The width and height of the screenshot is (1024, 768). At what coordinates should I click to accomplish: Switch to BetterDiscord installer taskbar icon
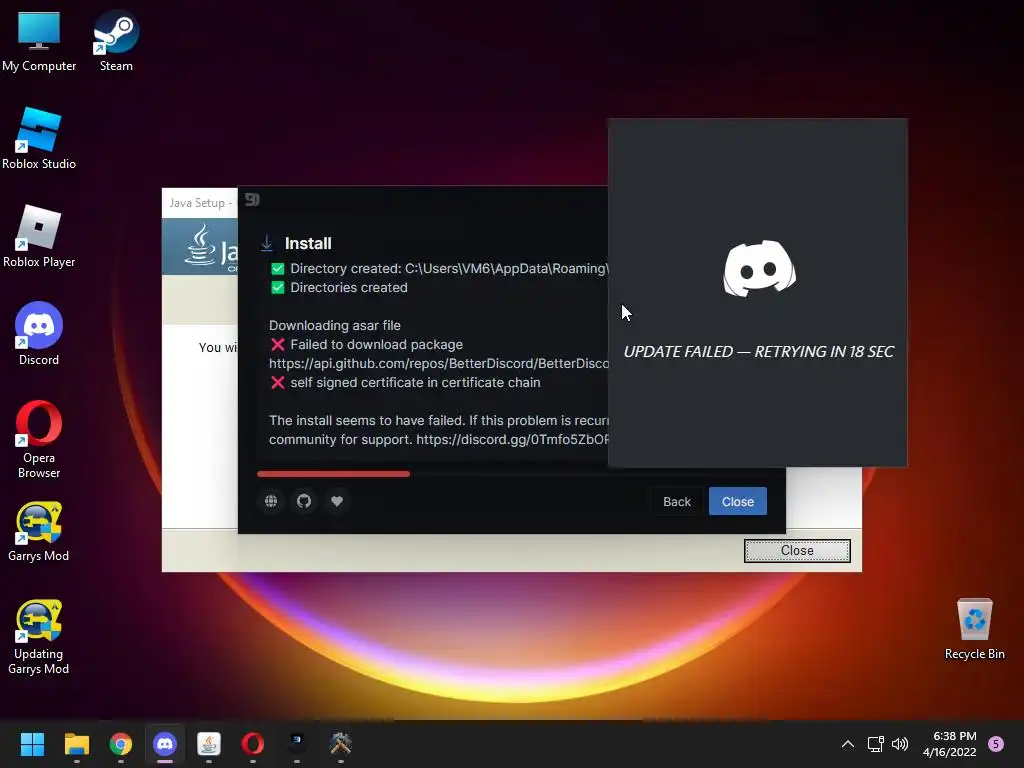point(296,744)
